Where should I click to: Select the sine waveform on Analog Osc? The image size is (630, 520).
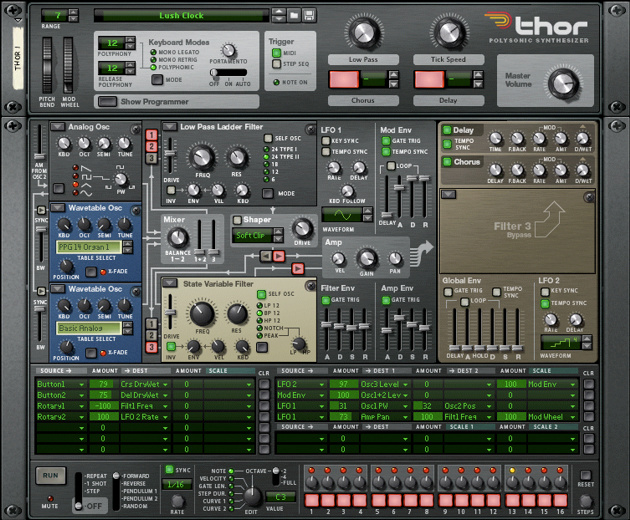click(76, 193)
